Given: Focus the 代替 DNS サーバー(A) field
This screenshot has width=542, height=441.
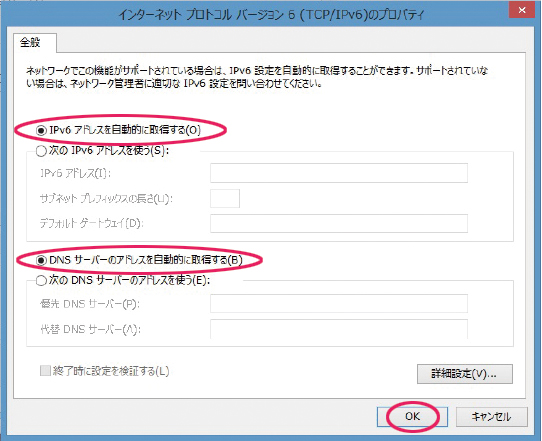Looking at the screenshot, I should pos(339,329).
